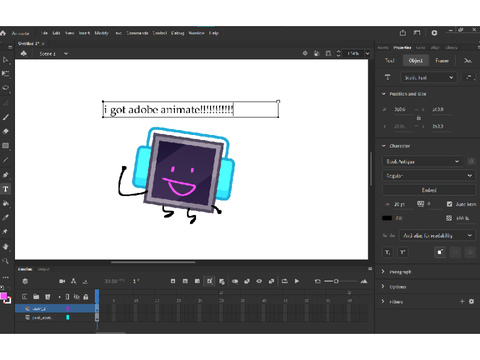Switch to the Frame tab
Viewport: 480px width, 360px height.
tap(442, 61)
